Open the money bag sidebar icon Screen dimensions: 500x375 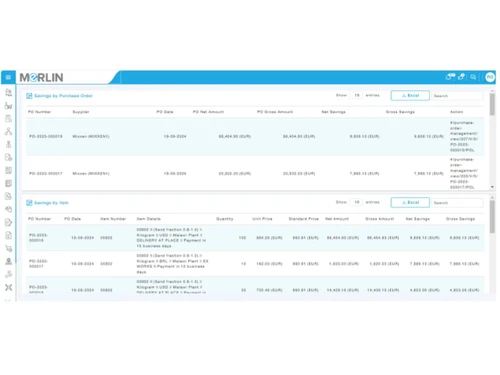[8, 144]
